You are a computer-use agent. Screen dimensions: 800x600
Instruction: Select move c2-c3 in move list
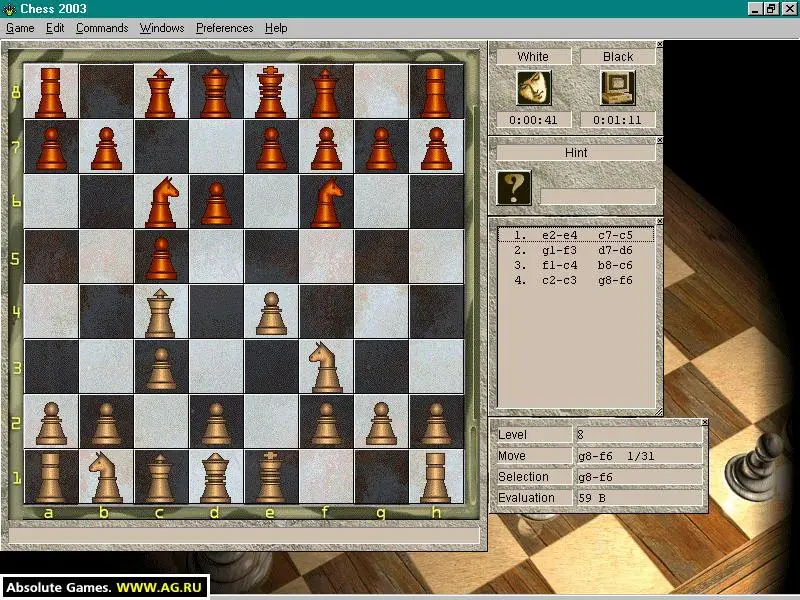[560, 280]
